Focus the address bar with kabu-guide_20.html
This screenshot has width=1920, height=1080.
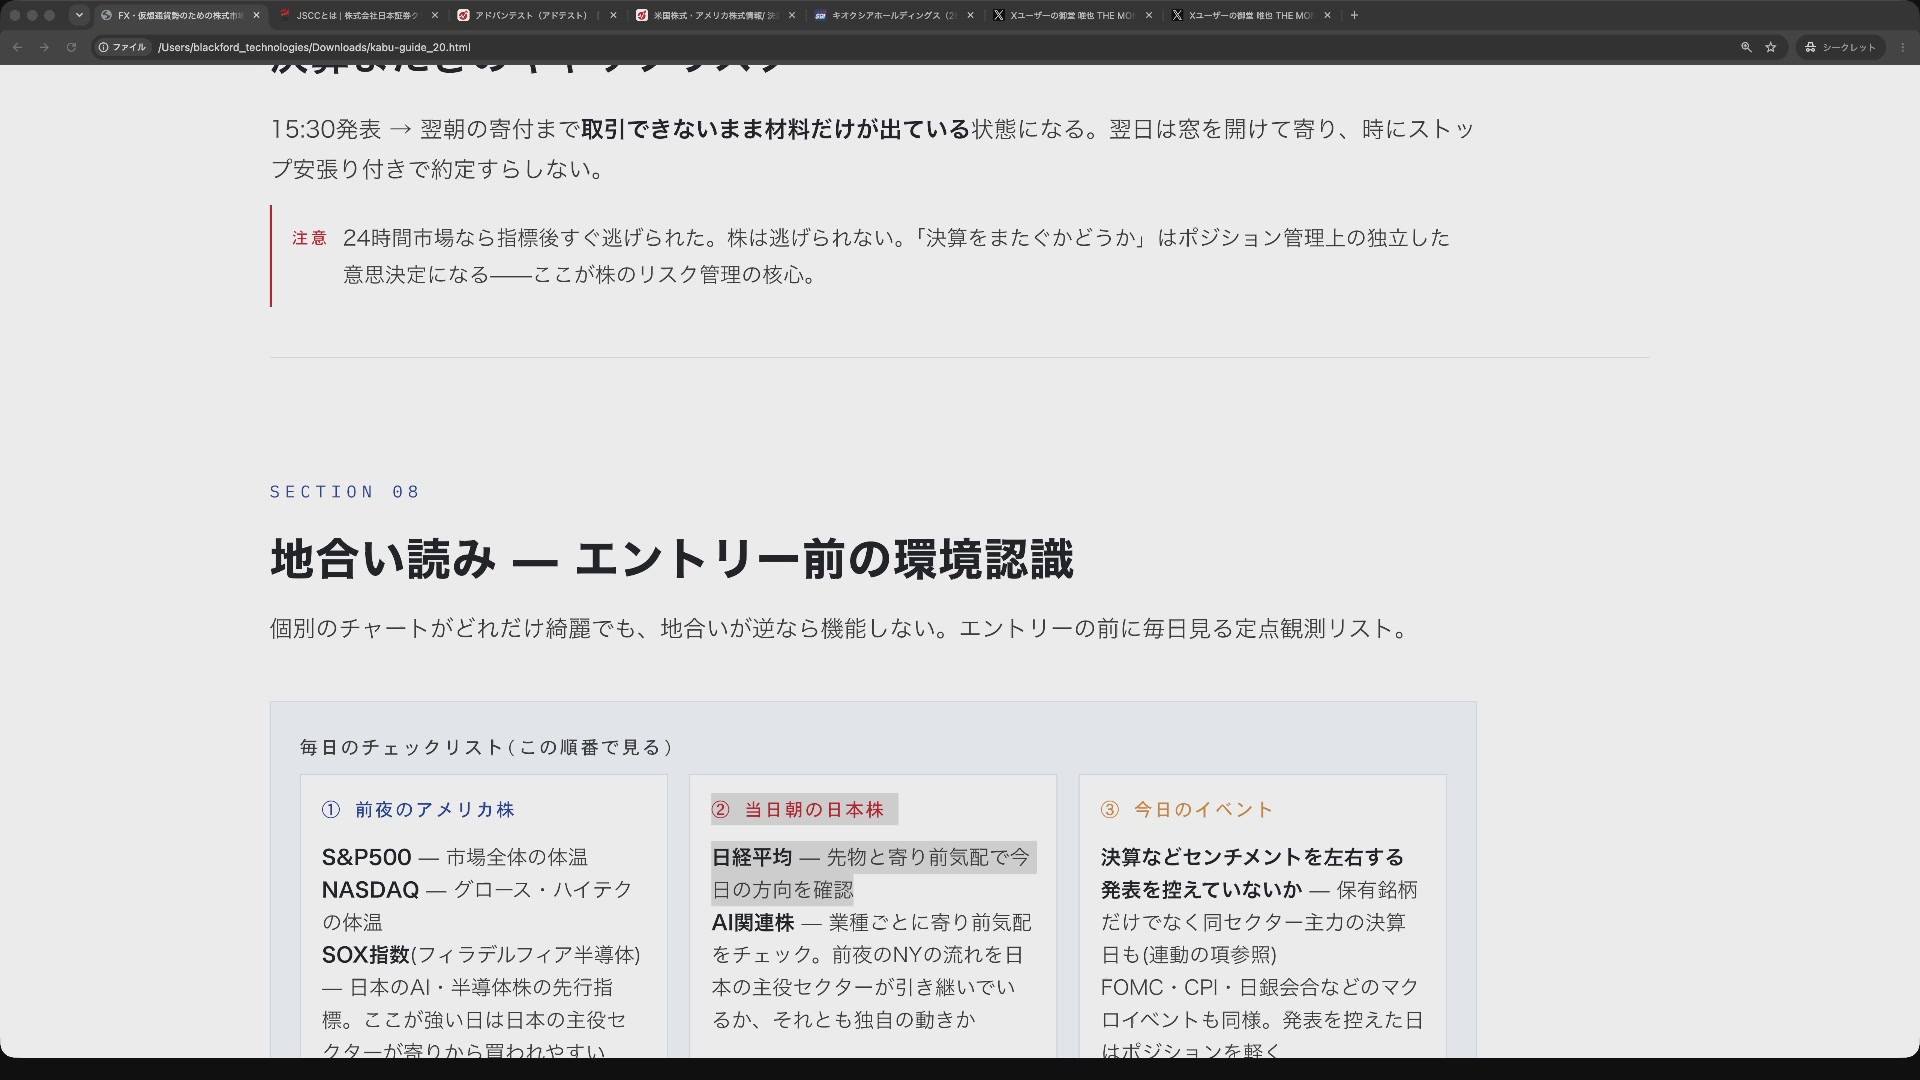pos(314,47)
